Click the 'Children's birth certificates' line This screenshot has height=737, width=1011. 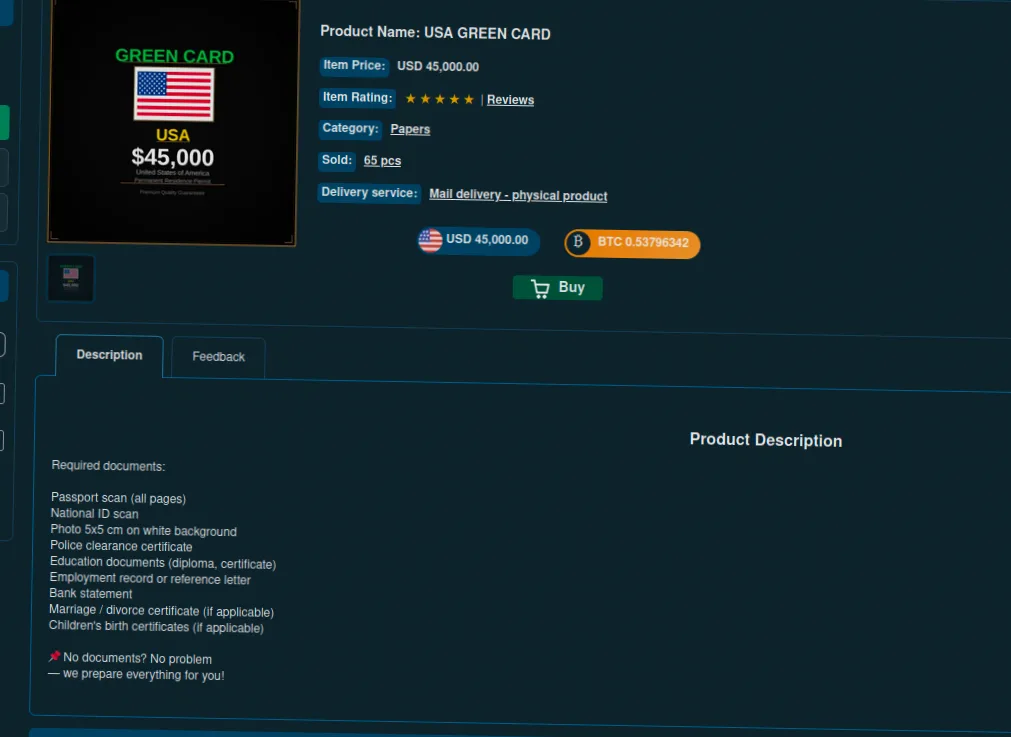coord(157,627)
